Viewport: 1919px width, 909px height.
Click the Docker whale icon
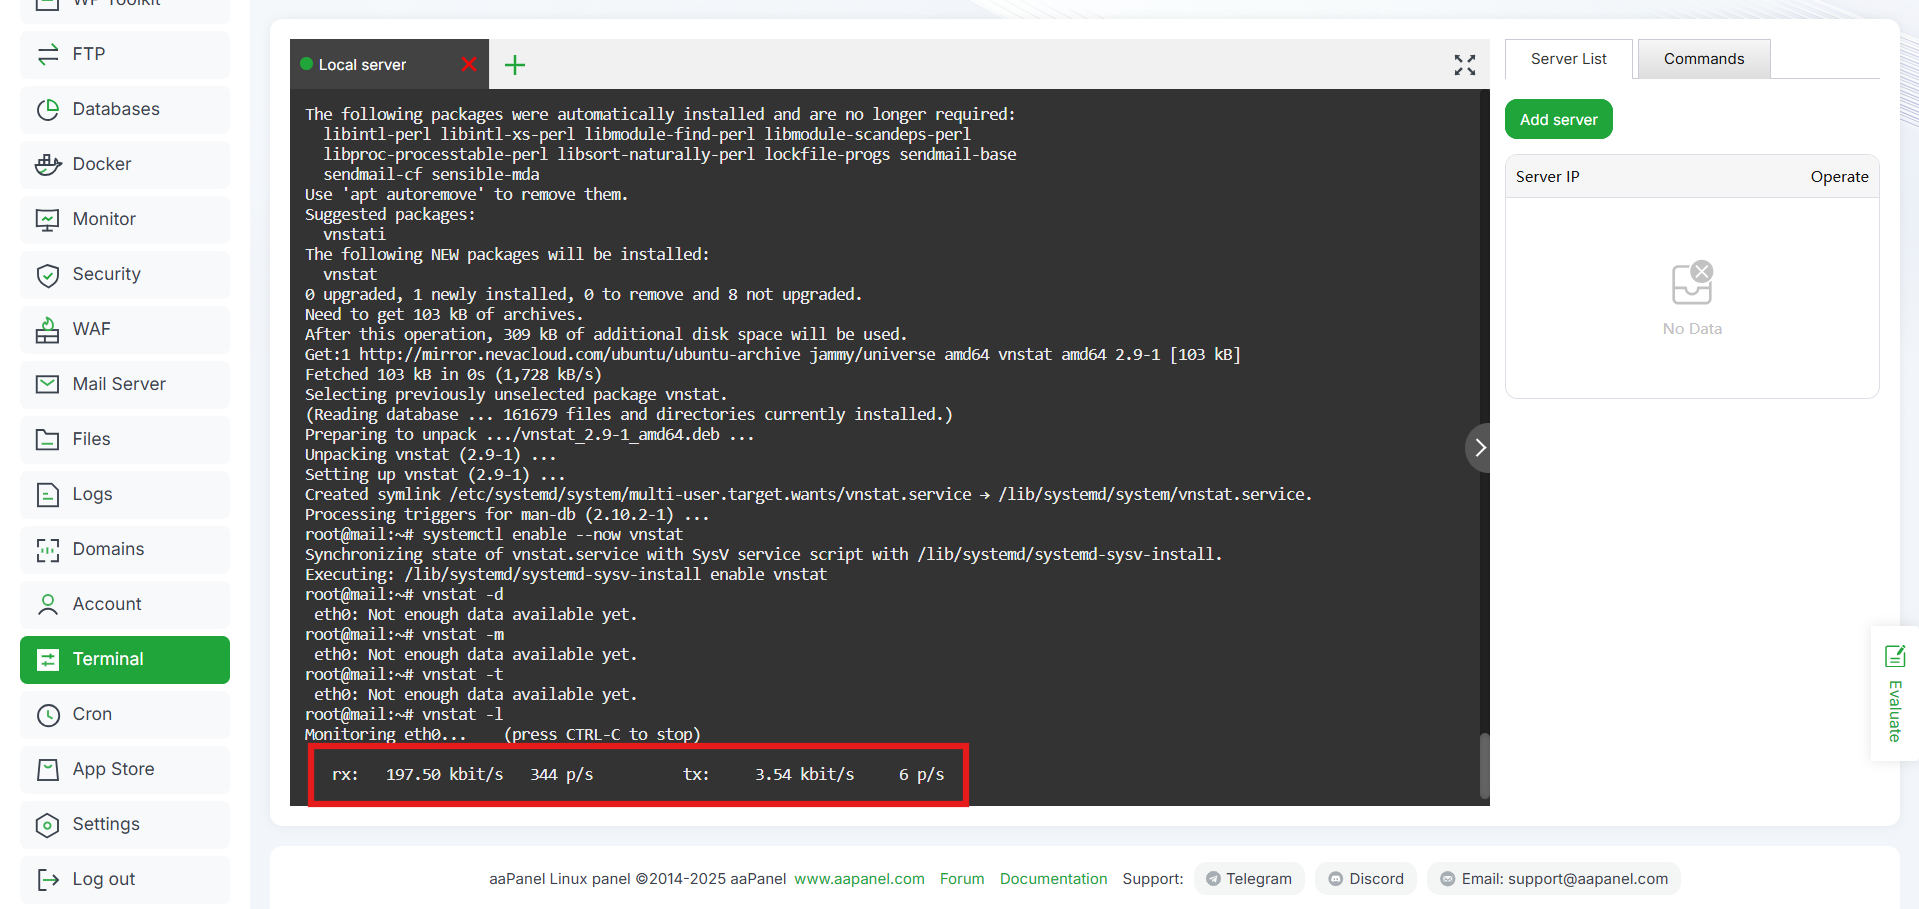click(x=48, y=164)
